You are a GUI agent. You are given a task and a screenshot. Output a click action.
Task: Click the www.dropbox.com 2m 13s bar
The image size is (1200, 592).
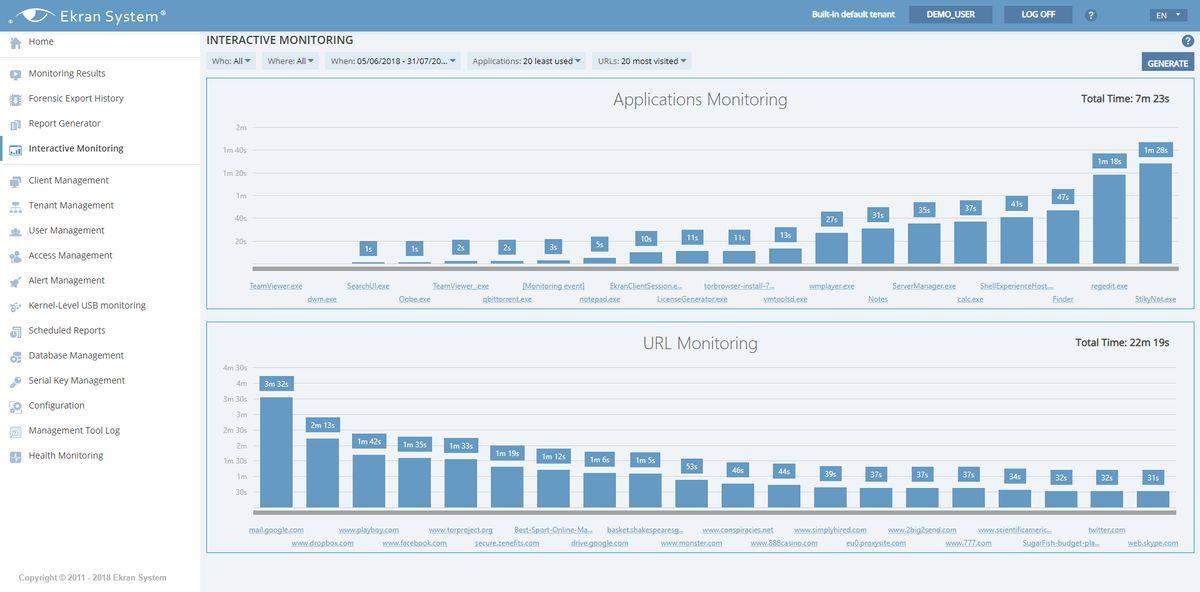[322, 473]
